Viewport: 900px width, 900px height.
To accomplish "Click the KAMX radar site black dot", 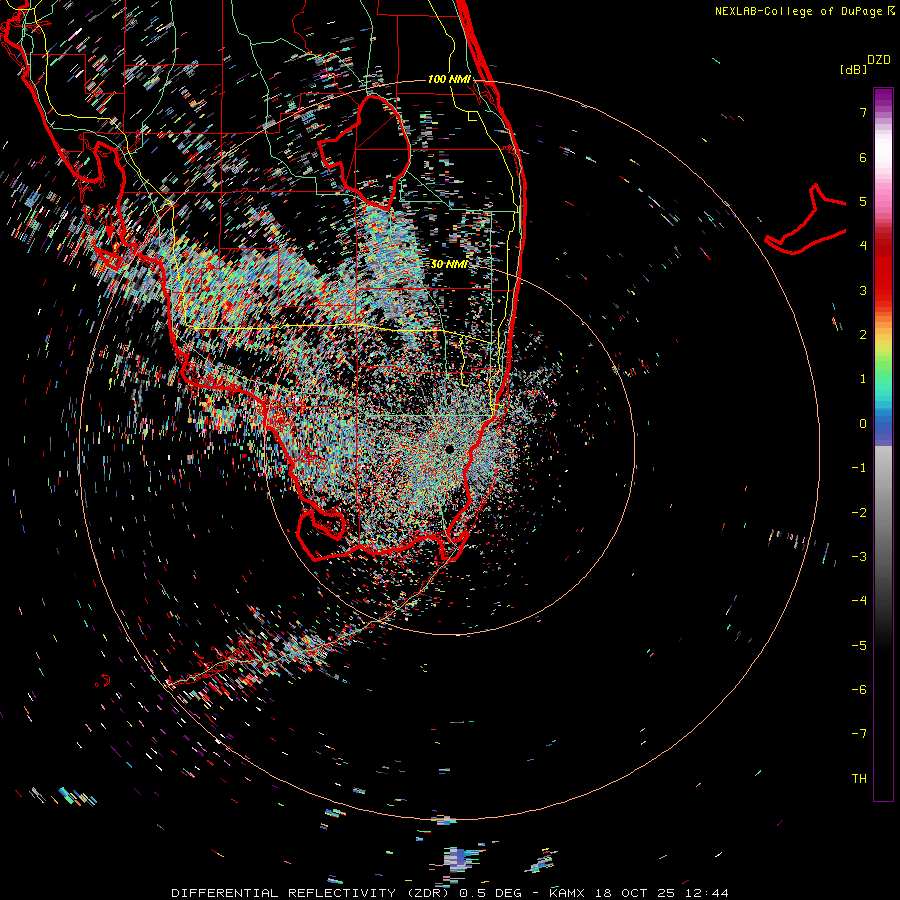I will pos(449,449).
